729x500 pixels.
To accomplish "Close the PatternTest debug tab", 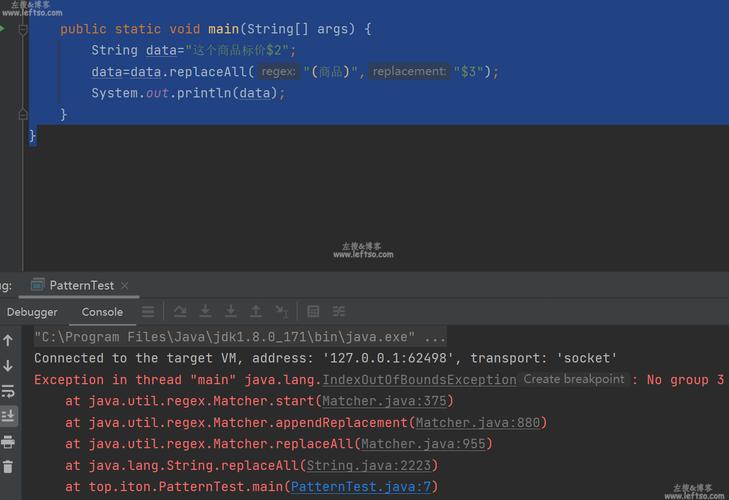I will (124, 285).
